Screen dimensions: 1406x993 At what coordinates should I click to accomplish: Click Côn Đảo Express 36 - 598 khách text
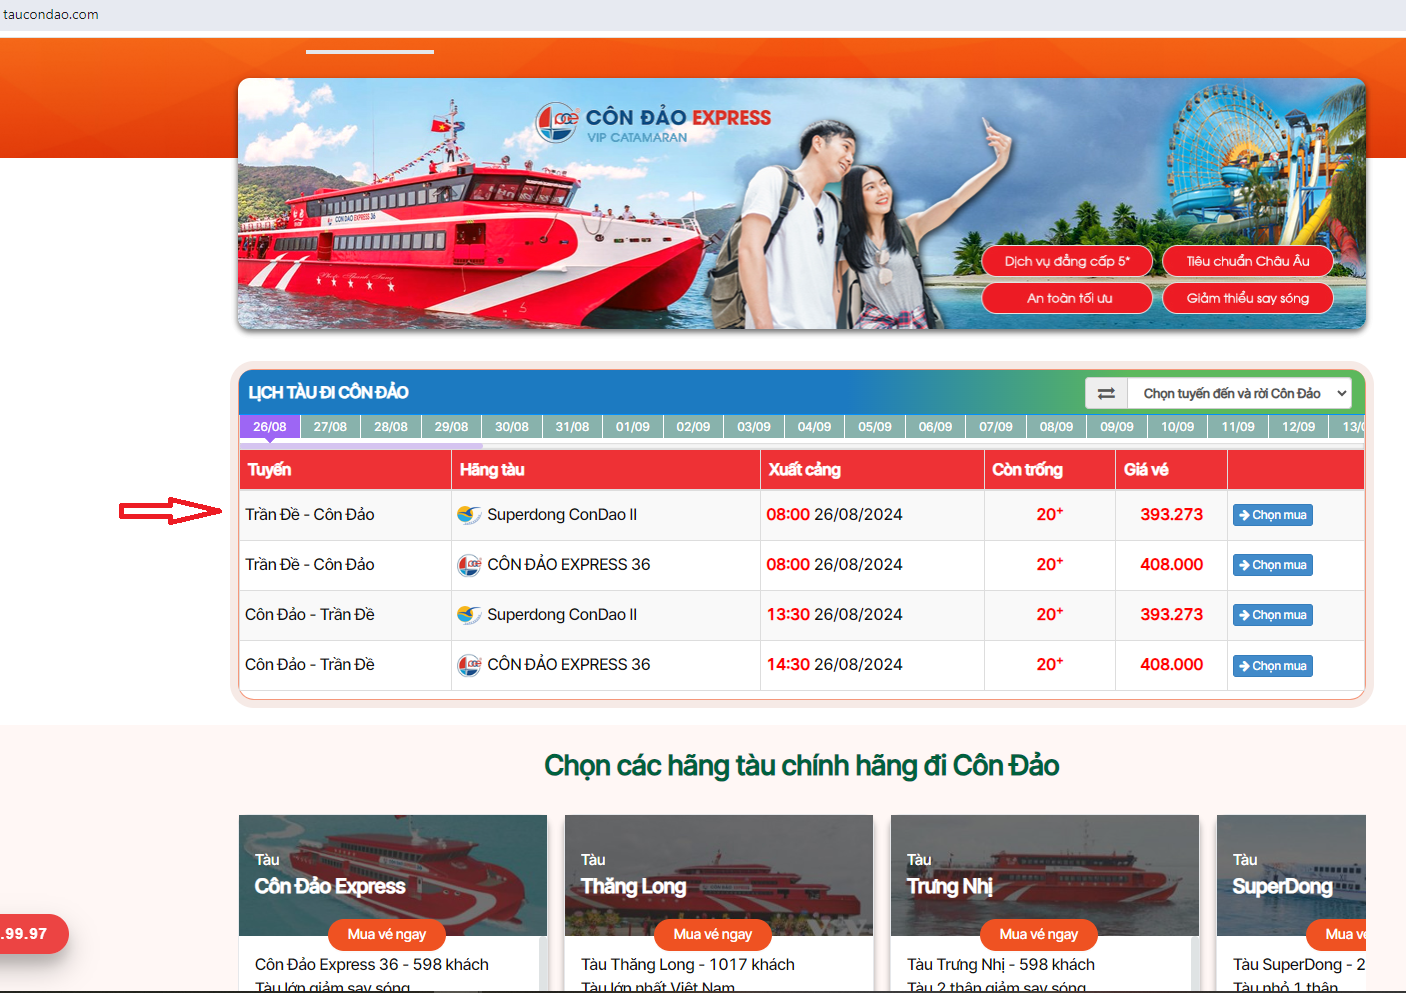tap(372, 964)
